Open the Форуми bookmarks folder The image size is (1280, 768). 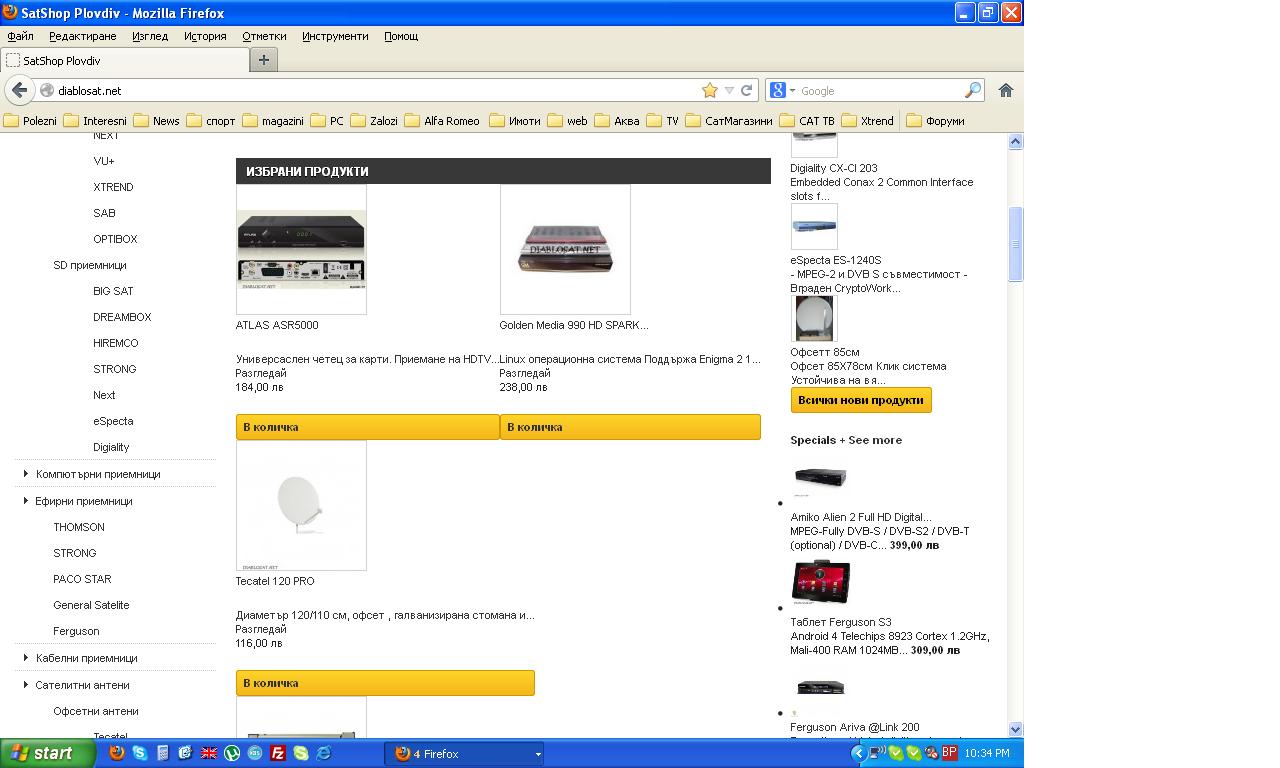(x=936, y=121)
